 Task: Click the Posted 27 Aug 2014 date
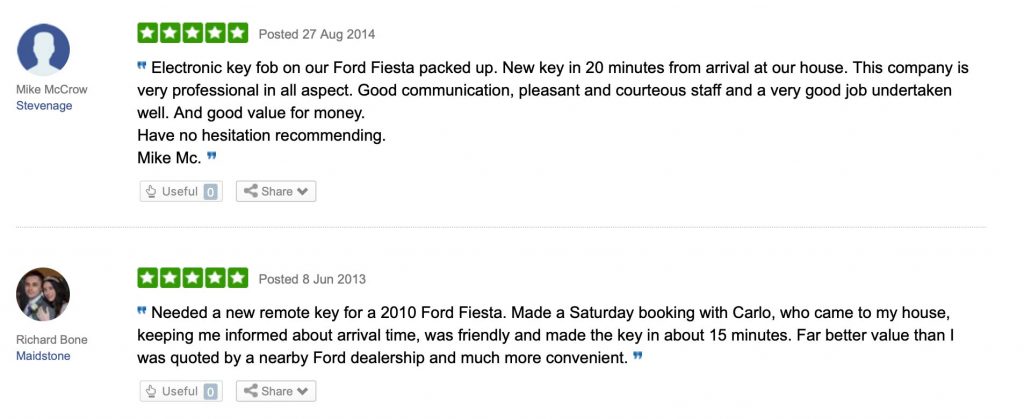tap(317, 34)
